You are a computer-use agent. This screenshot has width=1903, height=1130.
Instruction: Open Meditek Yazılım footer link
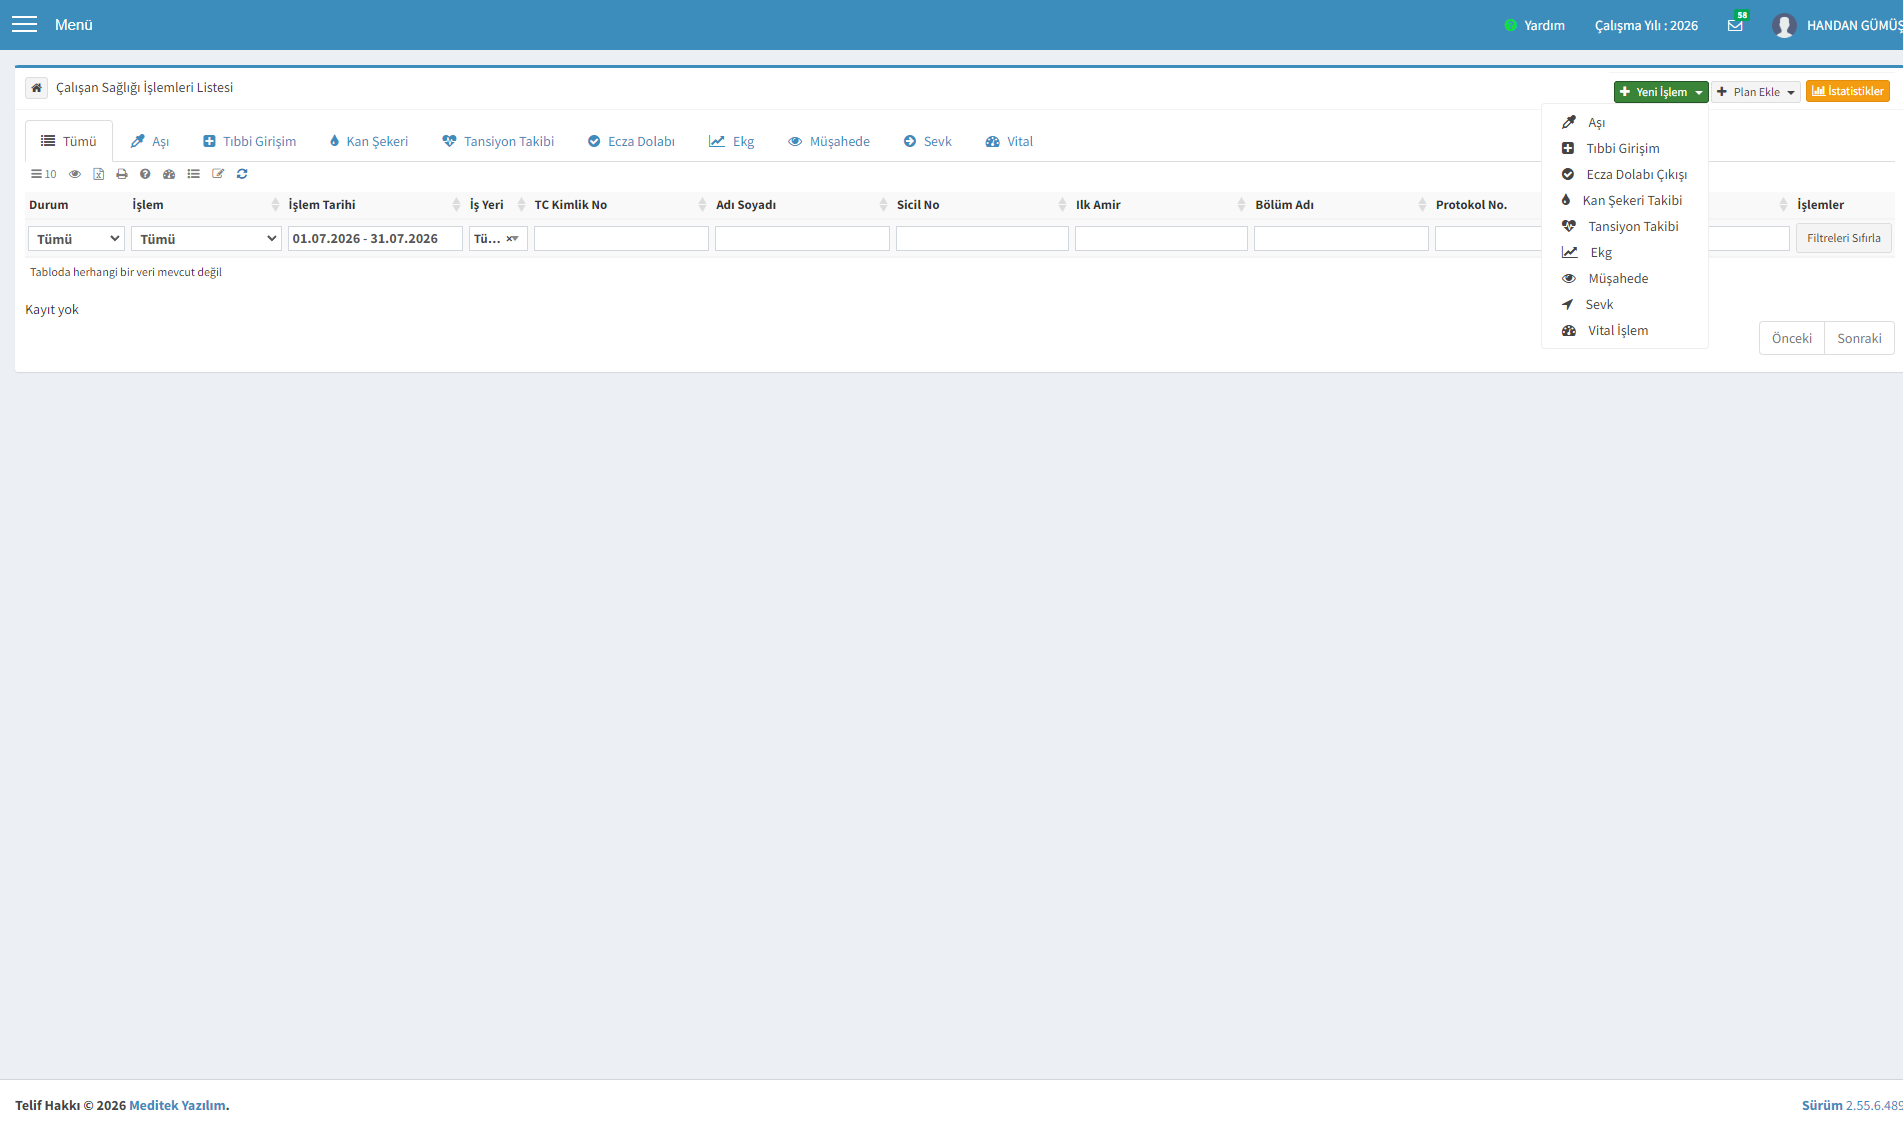point(177,1105)
